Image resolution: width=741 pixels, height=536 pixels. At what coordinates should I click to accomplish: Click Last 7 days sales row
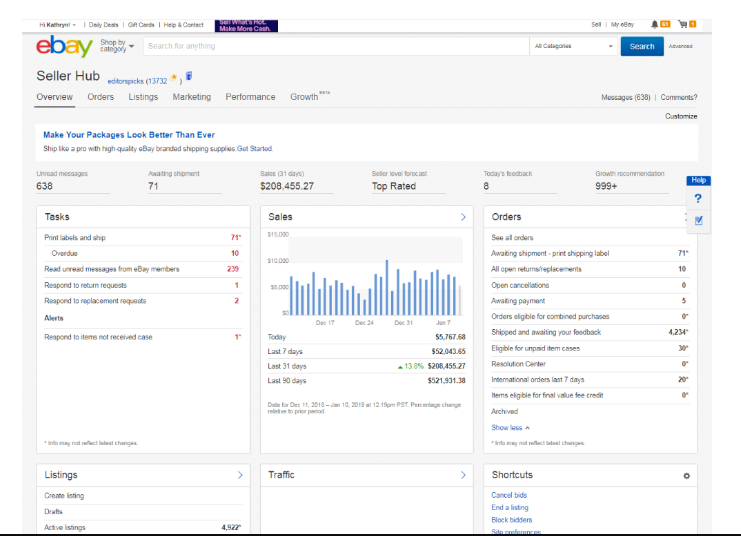(x=366, y=352)
